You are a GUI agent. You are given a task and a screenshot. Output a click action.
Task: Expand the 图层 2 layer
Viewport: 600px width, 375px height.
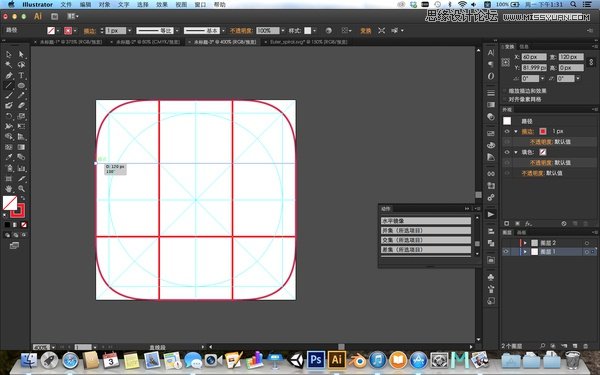[x=525, y=243]
